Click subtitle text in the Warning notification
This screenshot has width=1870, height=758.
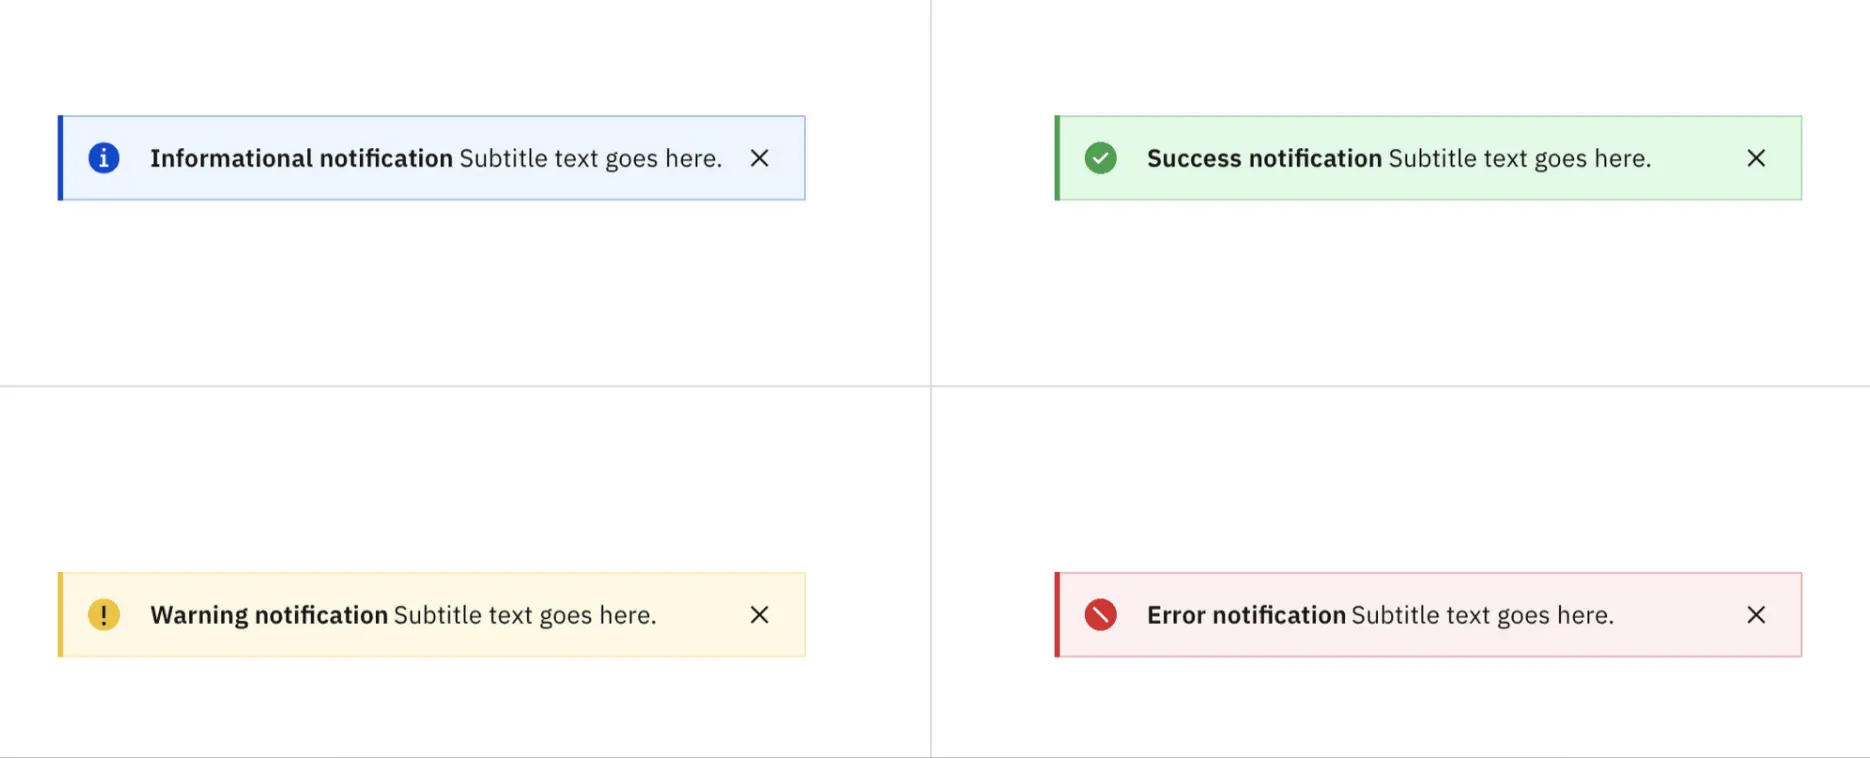pyautogui.click(x=525, y=615)
